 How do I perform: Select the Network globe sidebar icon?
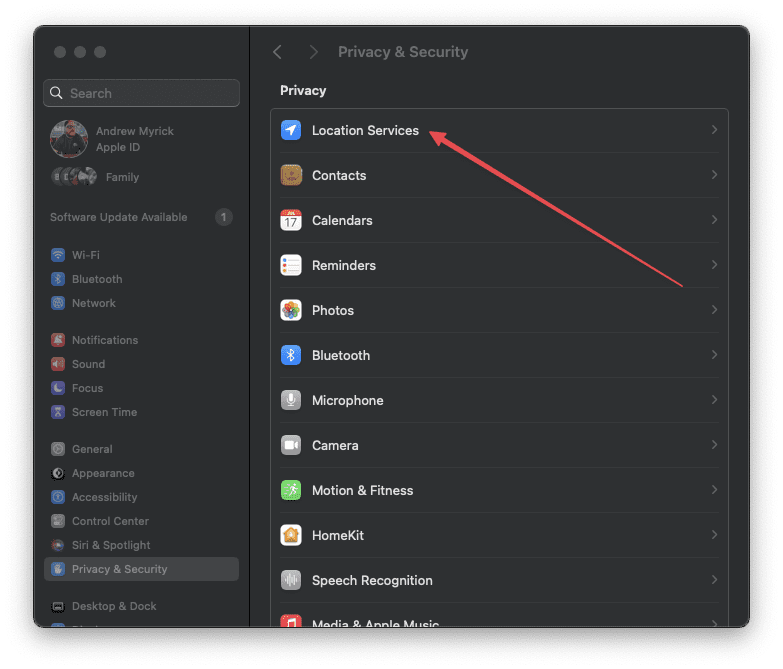(58, 303)
